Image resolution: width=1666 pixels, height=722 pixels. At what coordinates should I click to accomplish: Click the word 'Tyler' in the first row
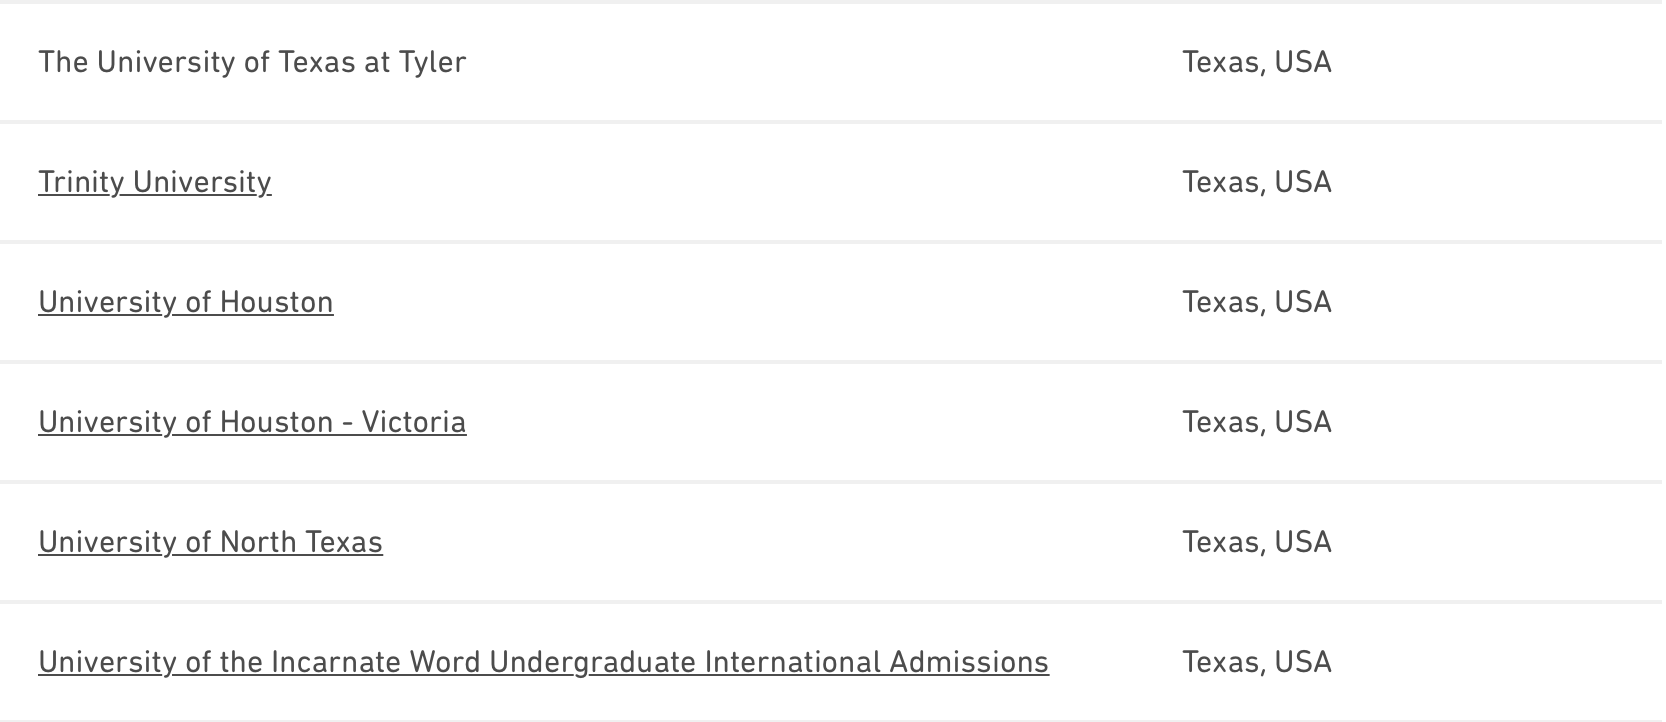pyautogui.click(x=433, y=62)
